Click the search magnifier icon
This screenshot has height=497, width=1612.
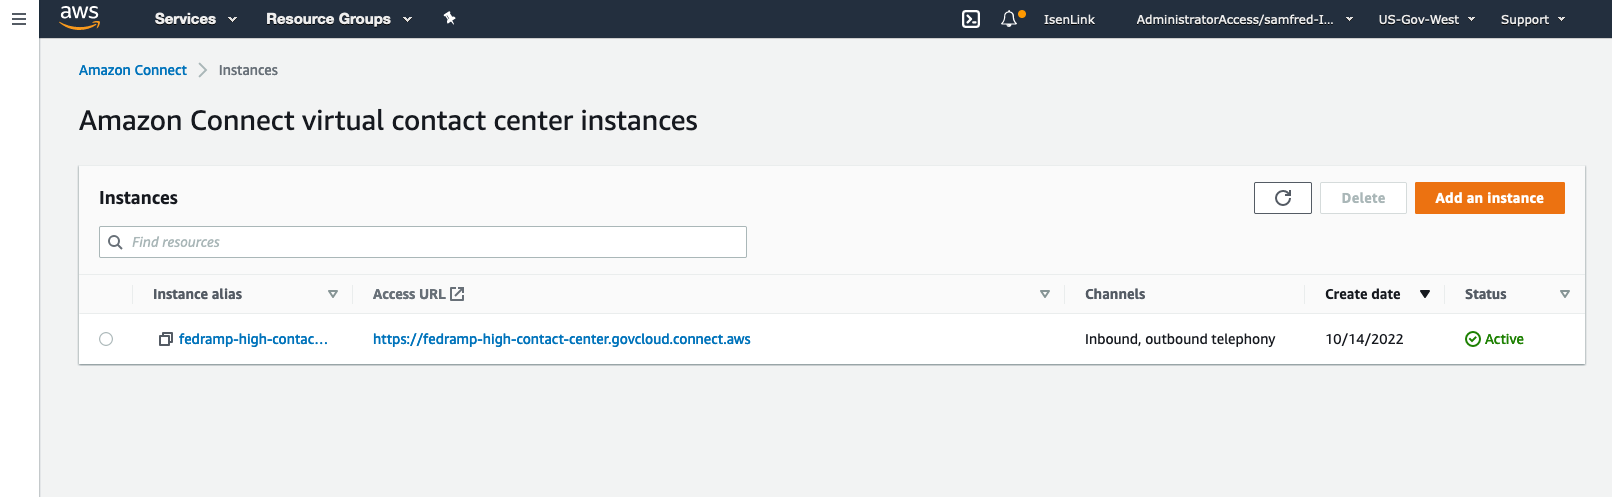(x=115, y=242)
